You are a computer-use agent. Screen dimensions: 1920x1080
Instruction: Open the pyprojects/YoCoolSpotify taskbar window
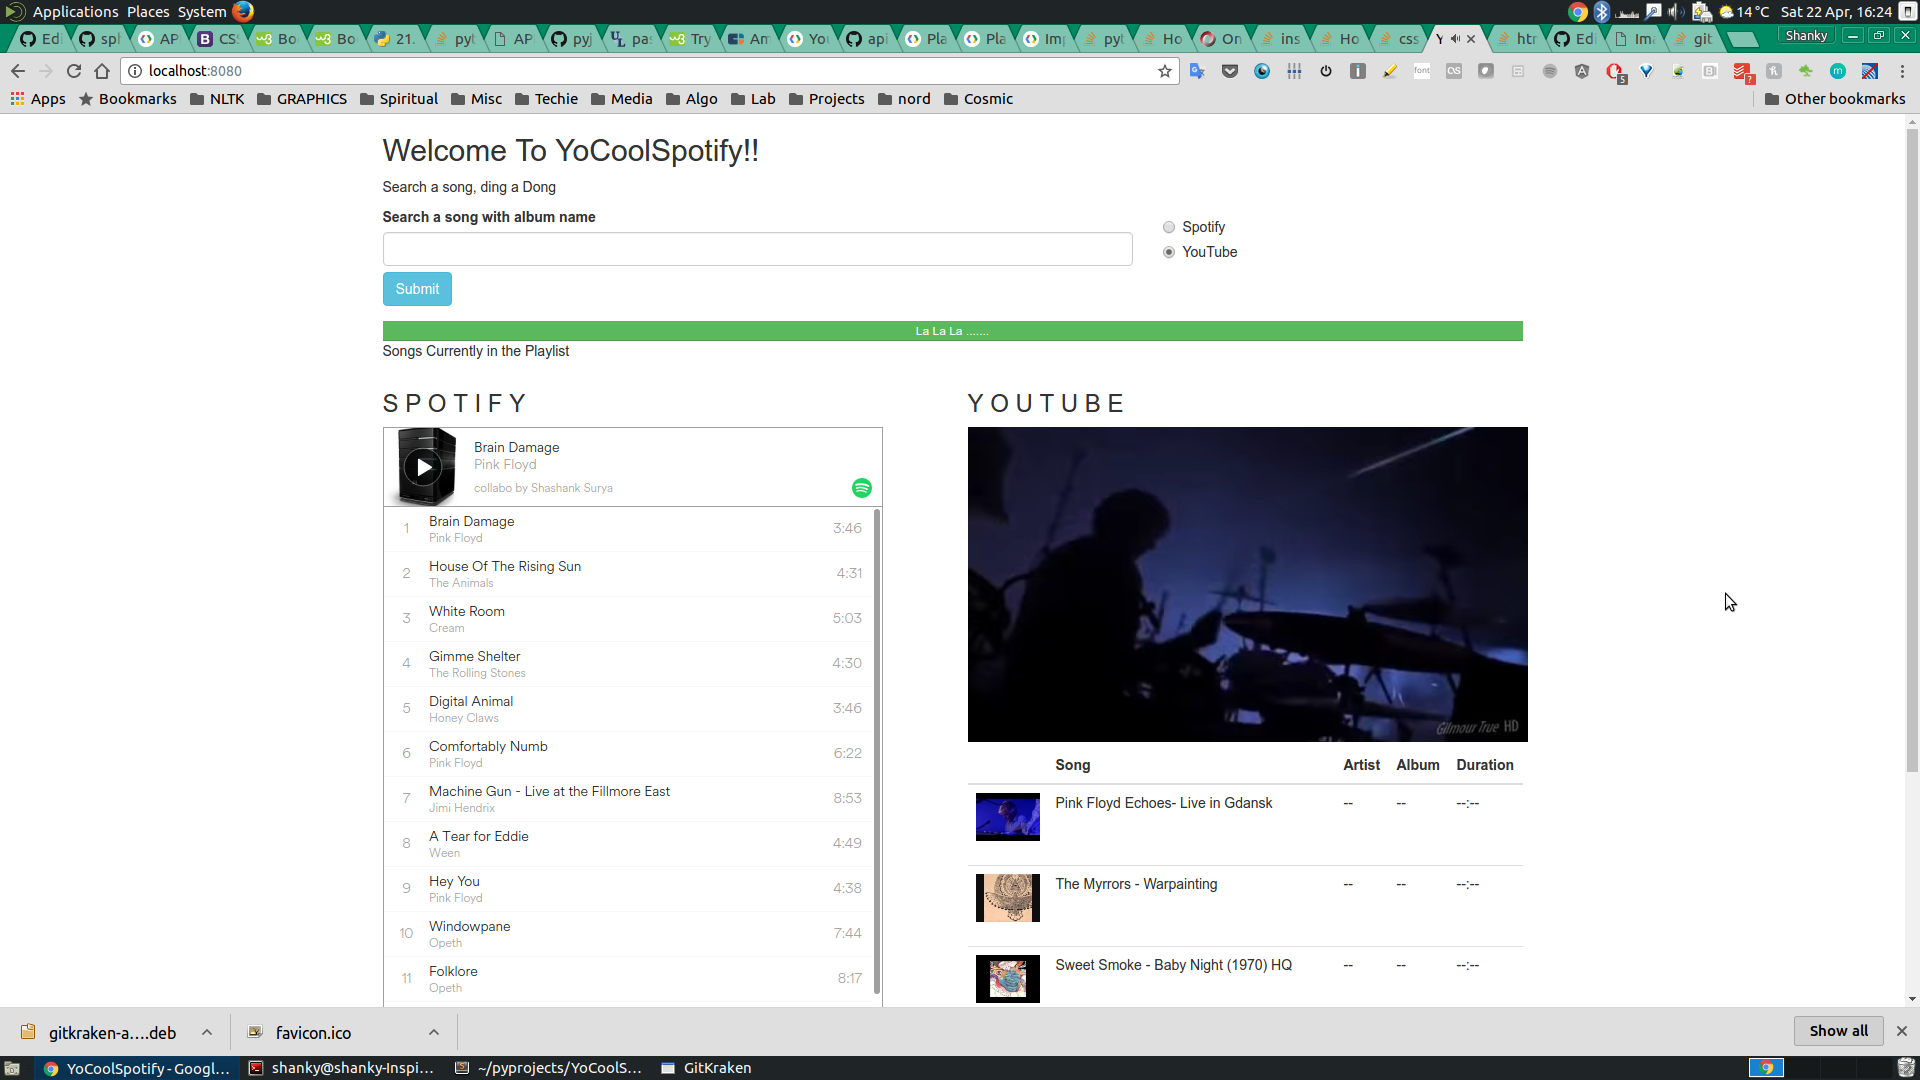click(x=548, y=1068)
